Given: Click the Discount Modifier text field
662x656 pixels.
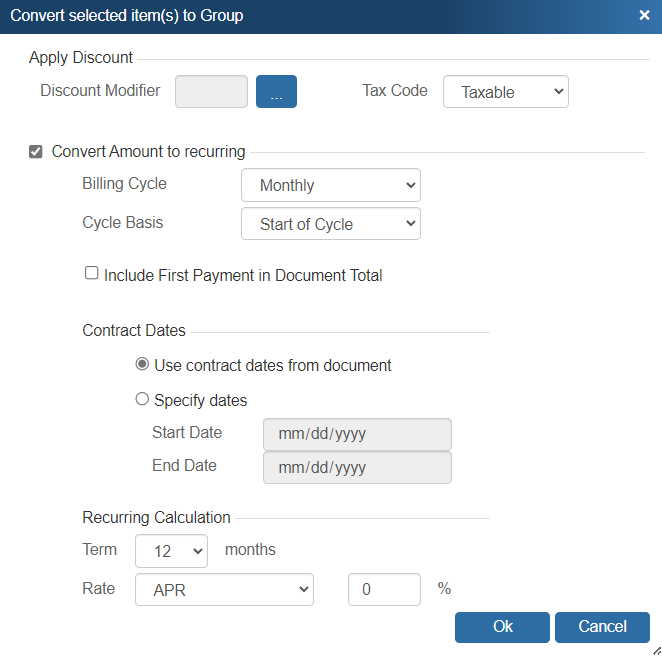Looking at the screenshot, I should 211,91.
